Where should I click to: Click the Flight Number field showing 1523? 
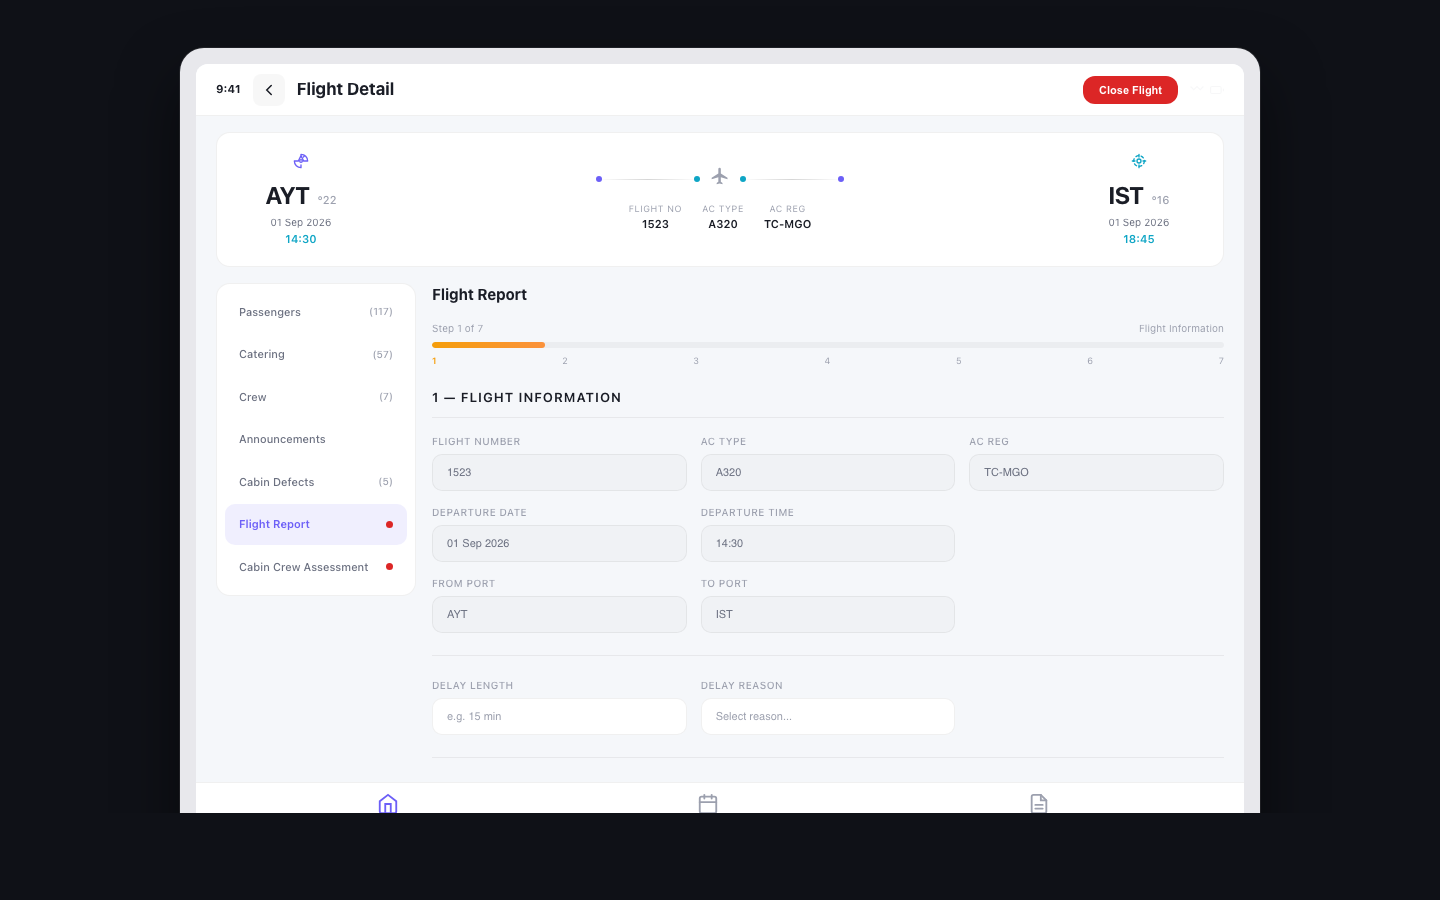[x=559, y=472]
